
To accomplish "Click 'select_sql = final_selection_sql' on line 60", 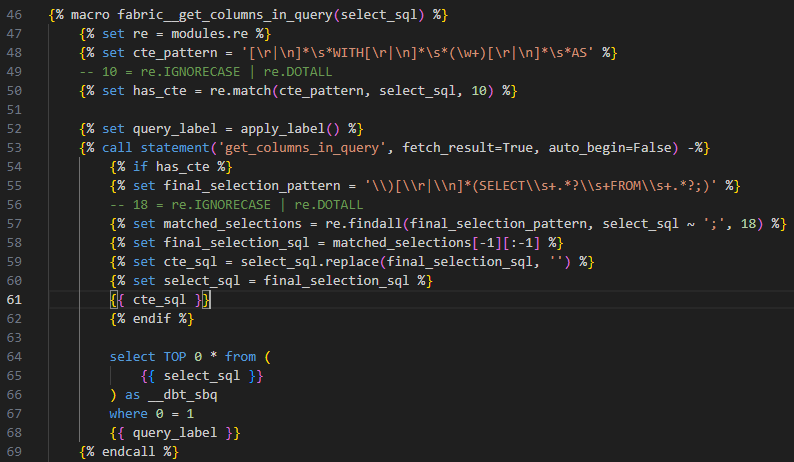I will pyautogui.click(x=286, y=281).
